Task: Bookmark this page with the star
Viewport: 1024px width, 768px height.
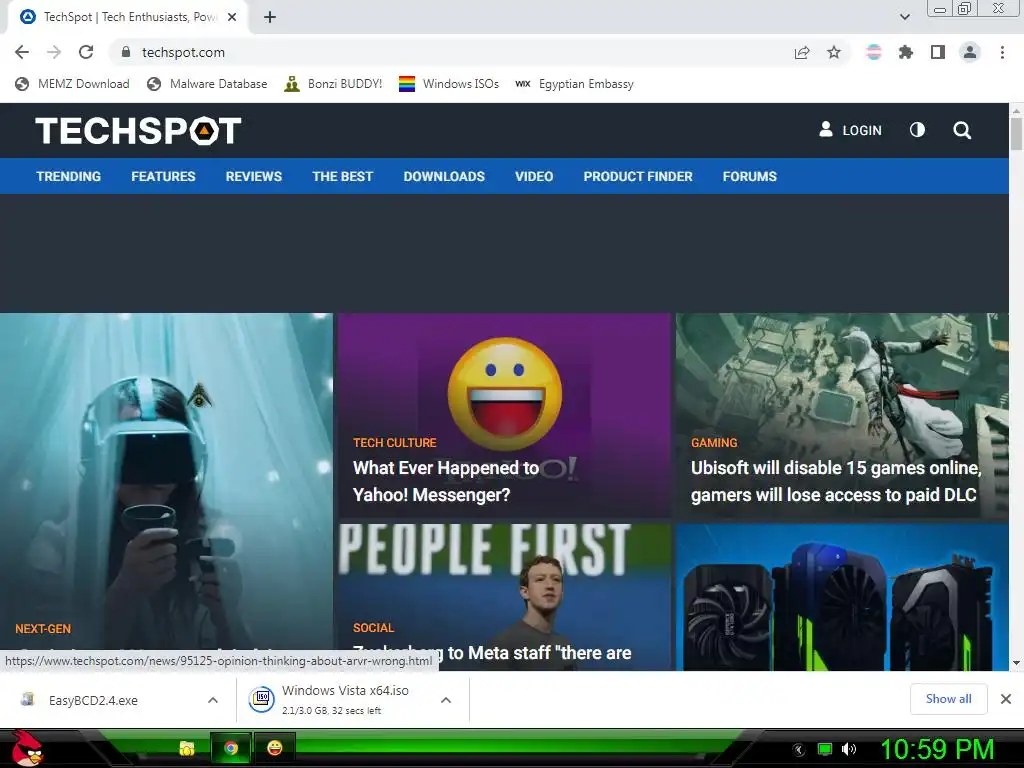Action: [834, 52]
